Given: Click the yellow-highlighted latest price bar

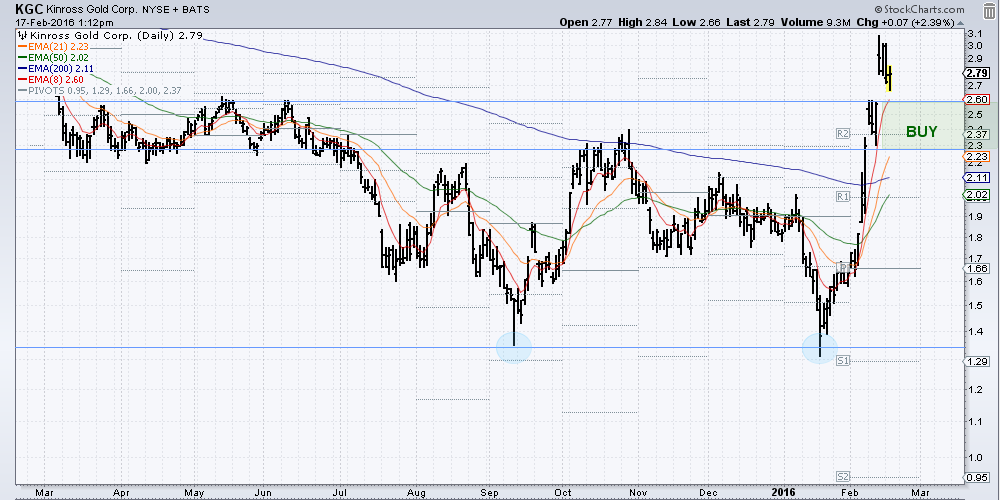Looking at the screenshot, I should [889, 78].
